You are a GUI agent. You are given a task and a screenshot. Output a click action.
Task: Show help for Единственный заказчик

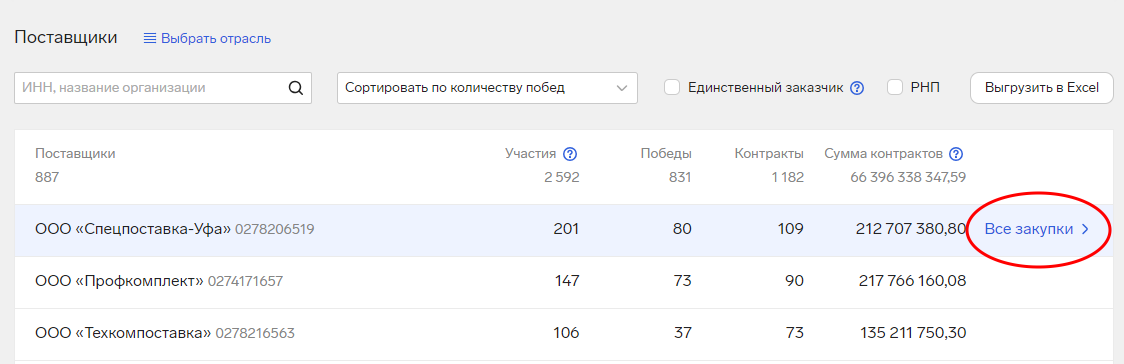click(857, 88)
